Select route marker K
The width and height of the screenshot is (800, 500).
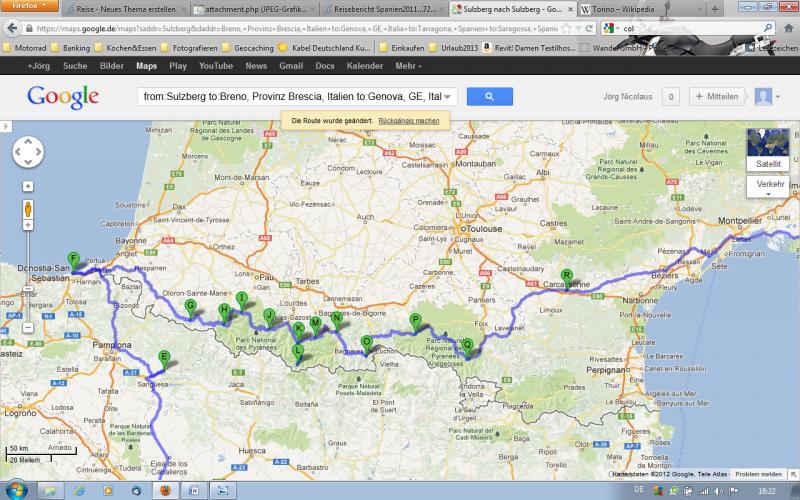(x=298, y=331)
